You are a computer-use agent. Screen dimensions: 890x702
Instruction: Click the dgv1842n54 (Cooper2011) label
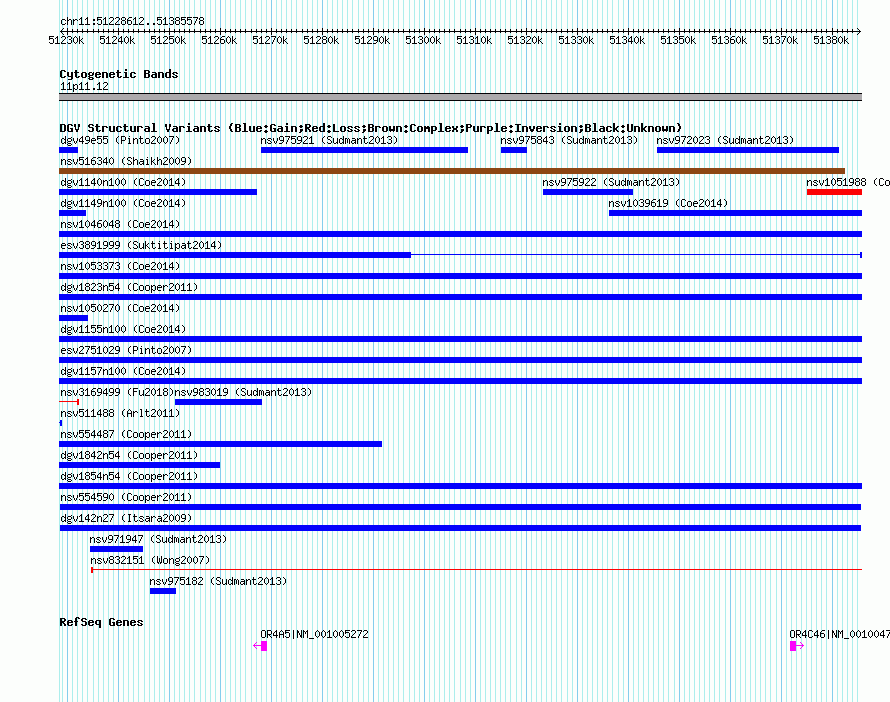[x=129, y=455]
